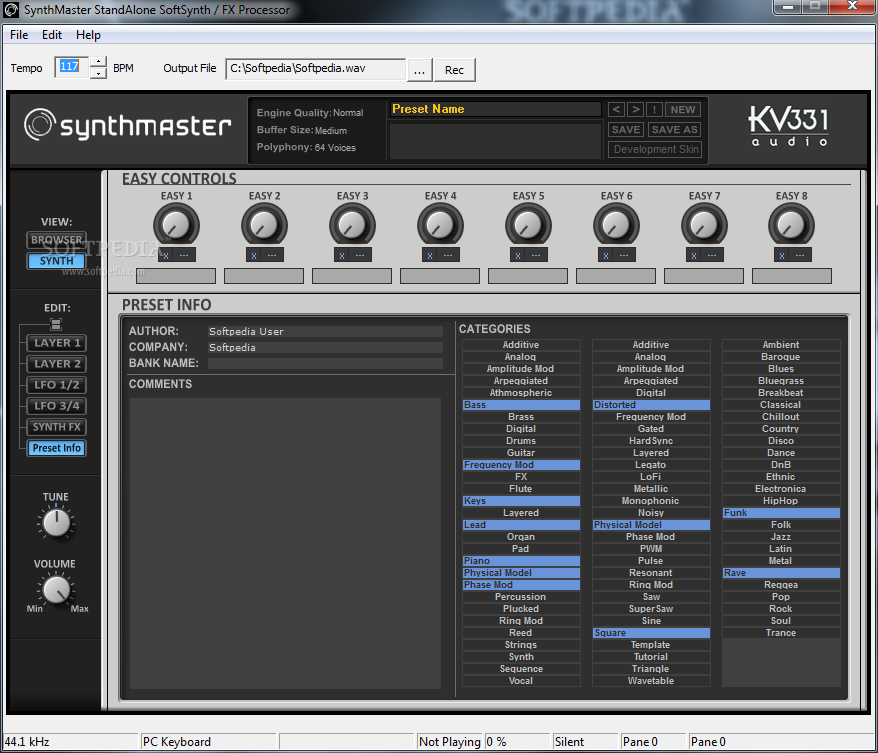This screenshot has height=753, width=878.
Task: Switch view to SYNTH
Action: [x=57, y=261]
